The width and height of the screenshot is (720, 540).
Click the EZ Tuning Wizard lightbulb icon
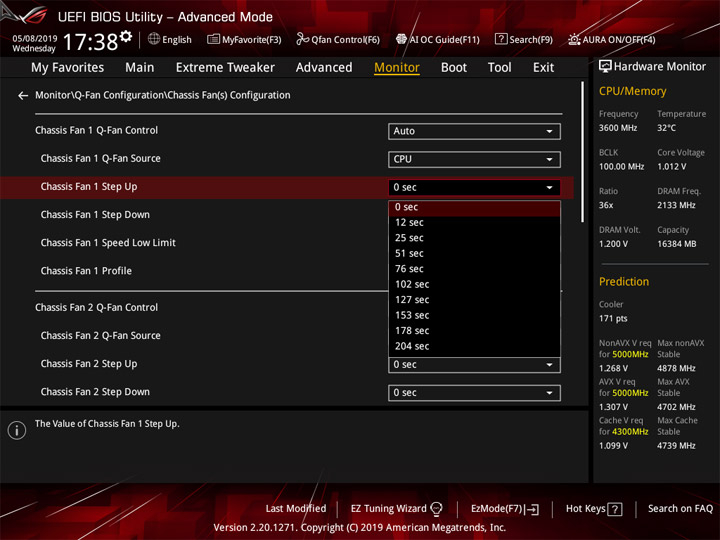436,509
